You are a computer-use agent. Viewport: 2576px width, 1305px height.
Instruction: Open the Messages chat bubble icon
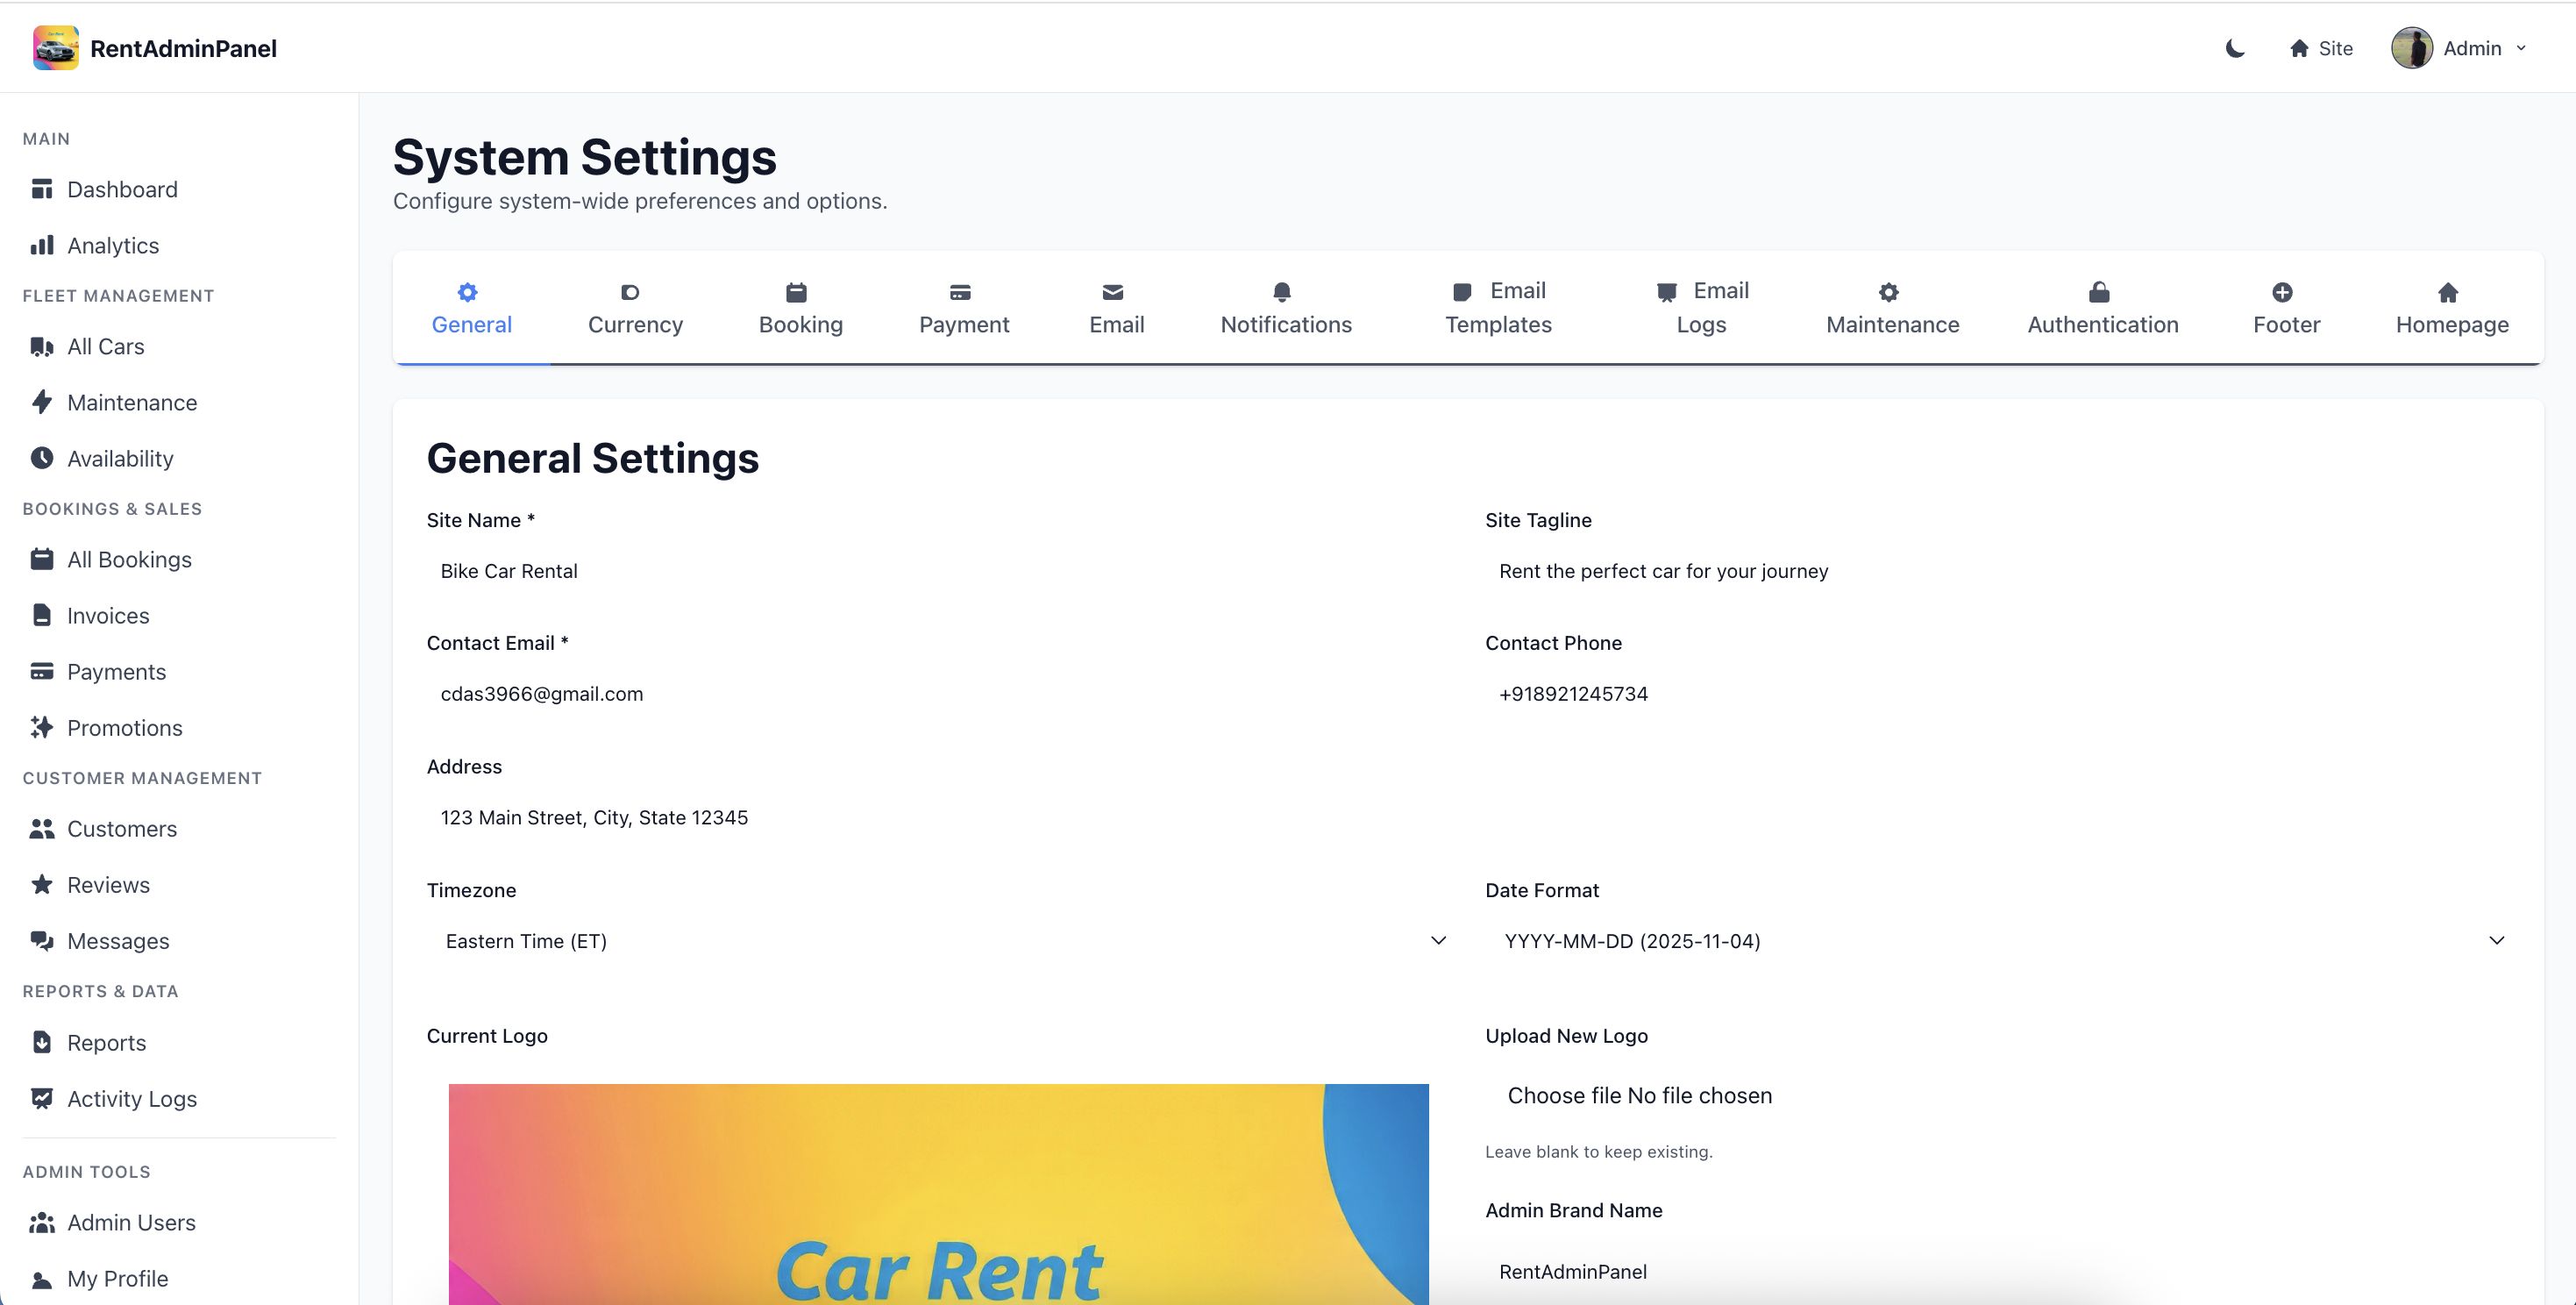[42, 940]
